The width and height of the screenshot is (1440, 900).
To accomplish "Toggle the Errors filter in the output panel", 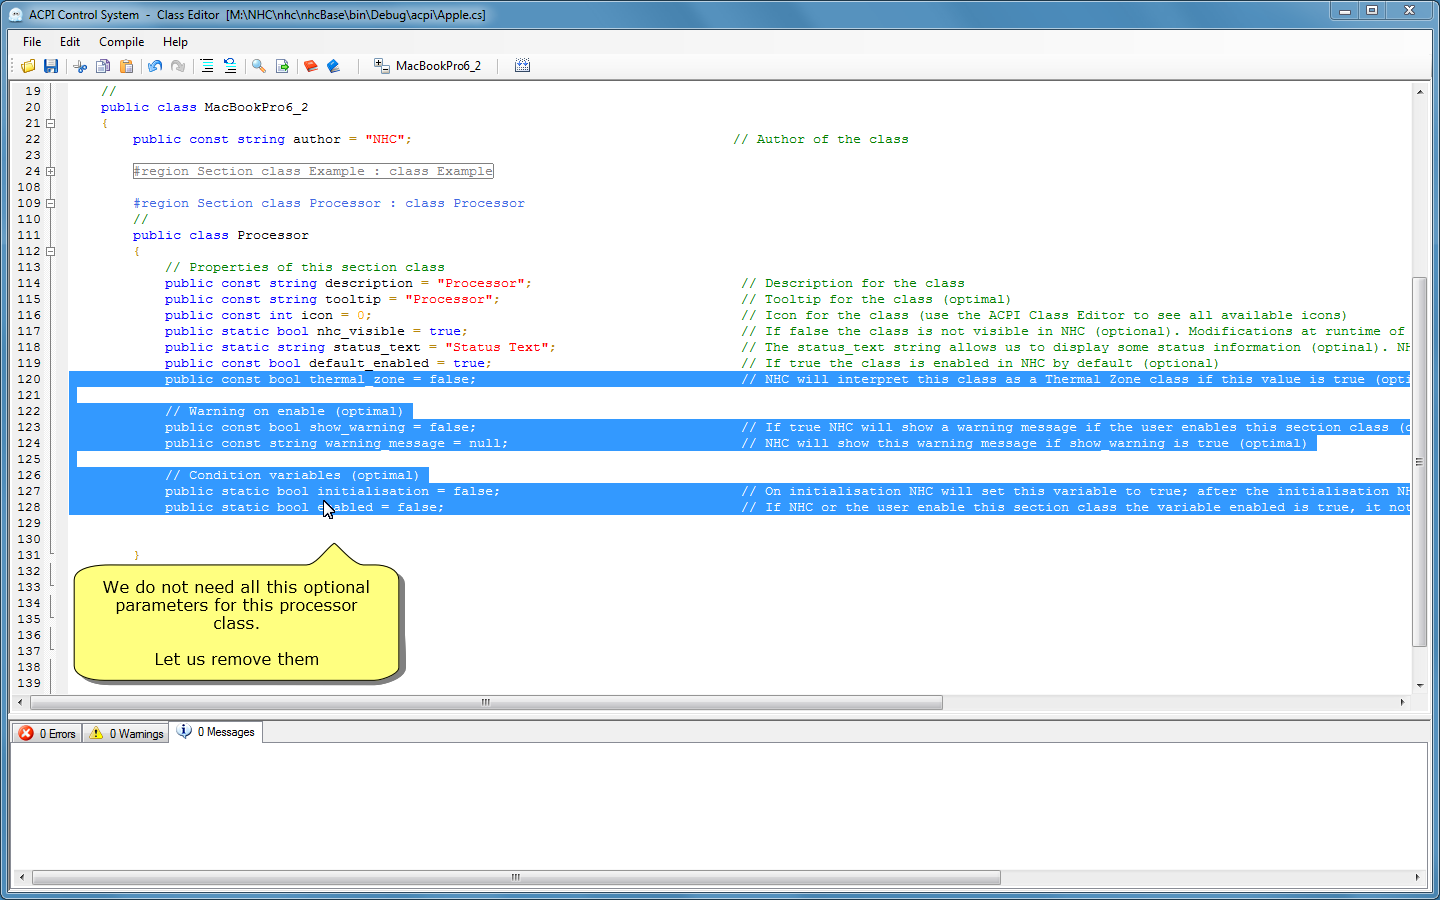I will click(x=47, y=733).
